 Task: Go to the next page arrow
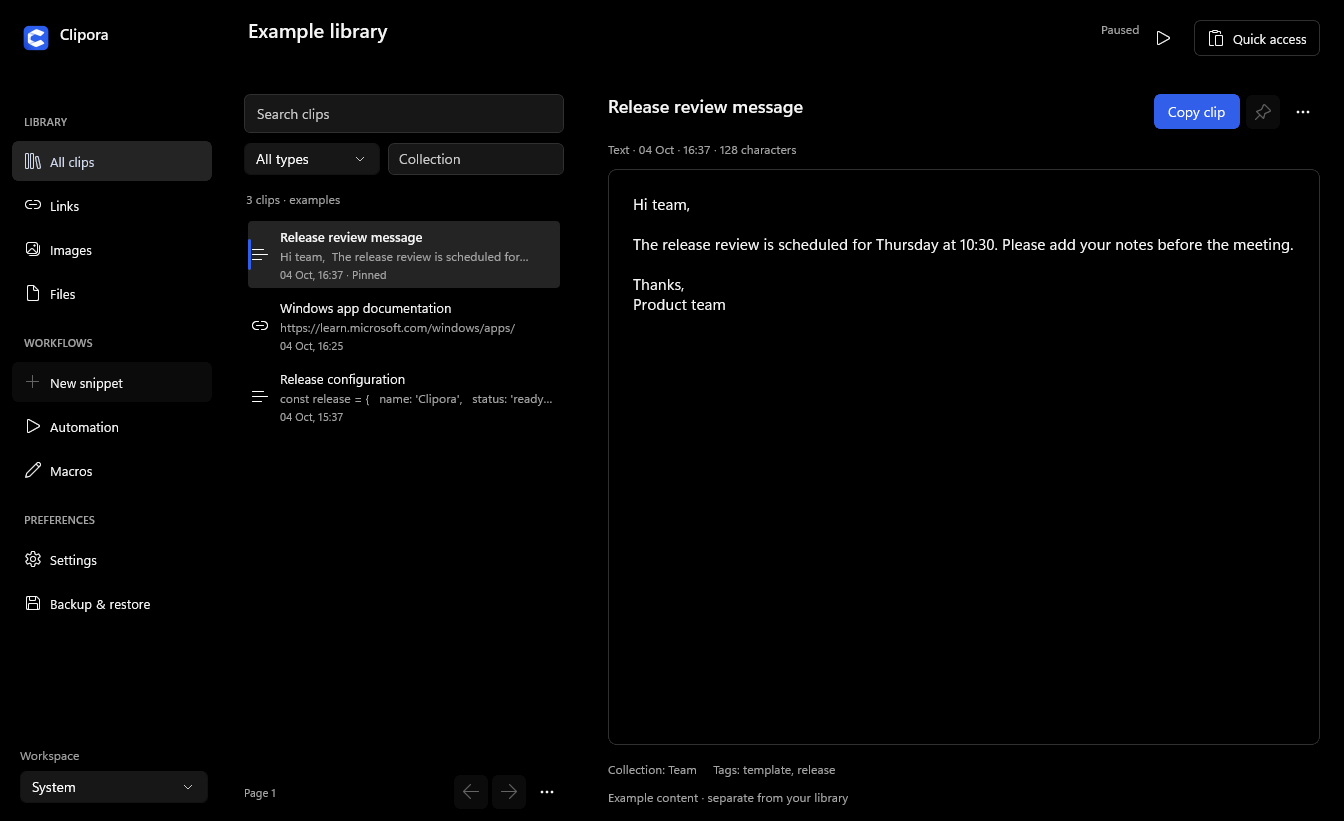509,792
